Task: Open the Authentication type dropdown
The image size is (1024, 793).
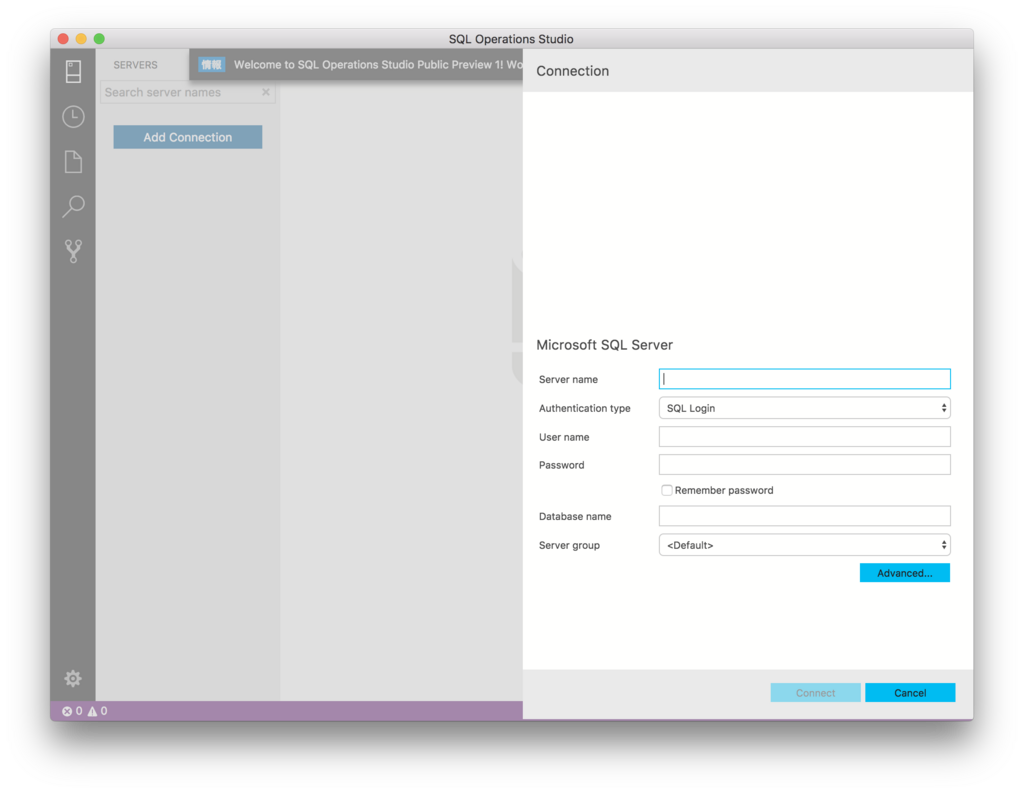Action: coord(804,408)
